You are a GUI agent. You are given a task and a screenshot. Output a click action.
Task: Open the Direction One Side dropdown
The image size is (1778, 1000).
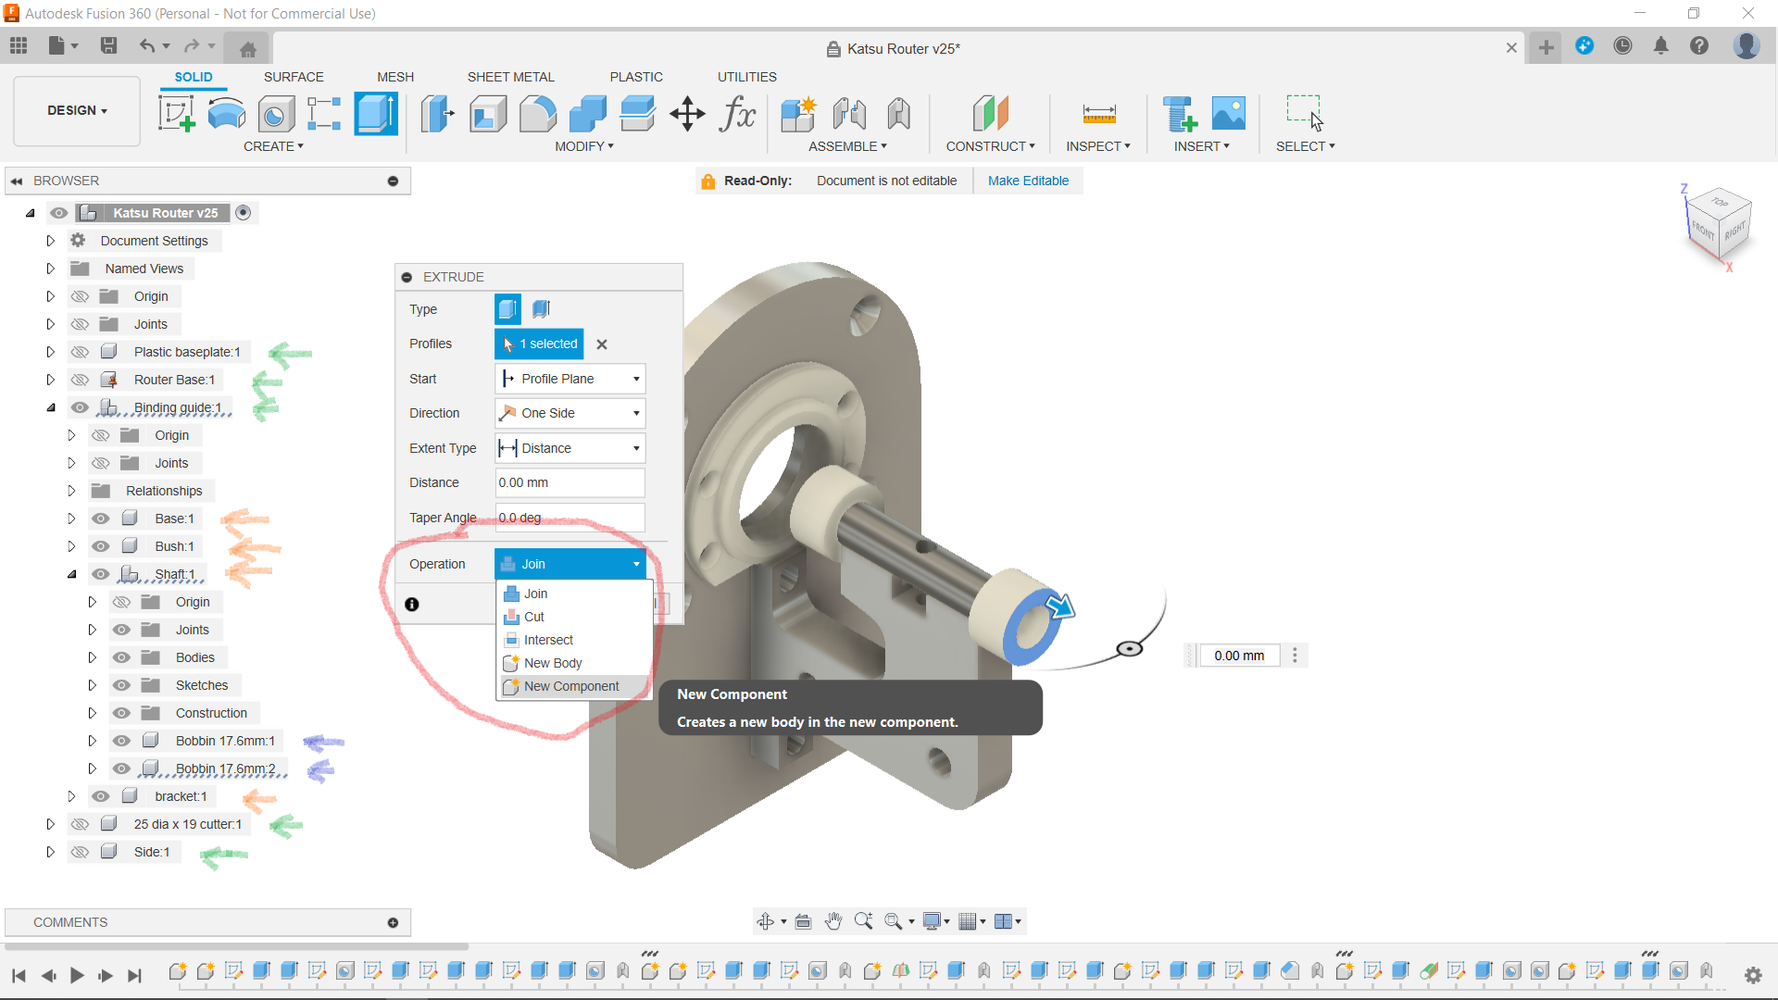(x=570, y=413)
